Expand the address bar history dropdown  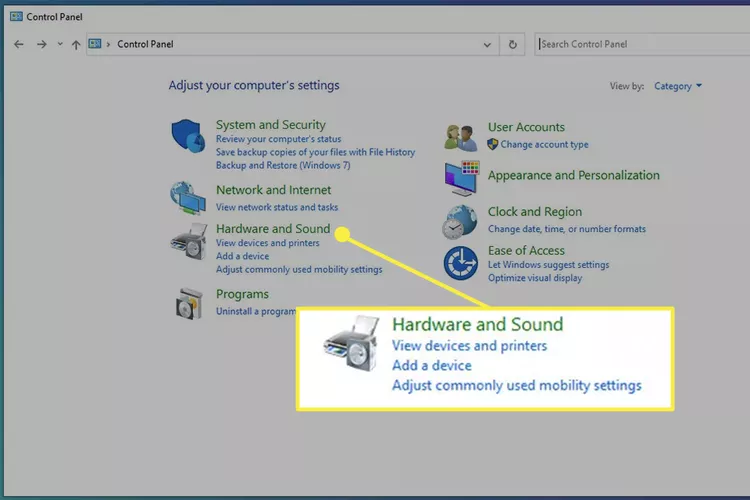tap(487, 45)
